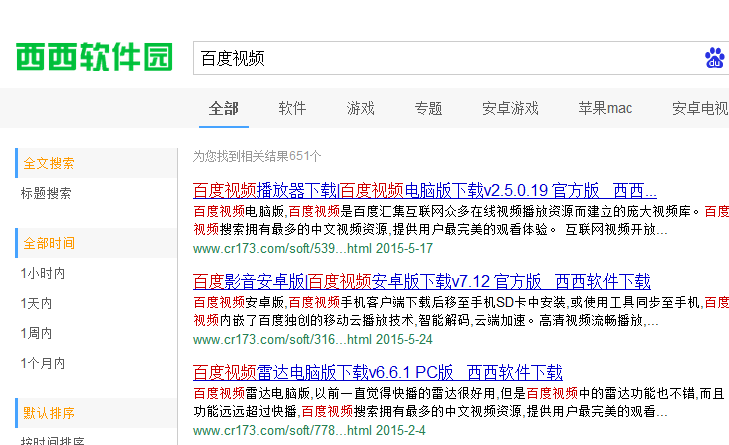Viewport: 729px width, 445px height.
Task: Click the Baidu paw icon in search box
Action: [715, 58]
